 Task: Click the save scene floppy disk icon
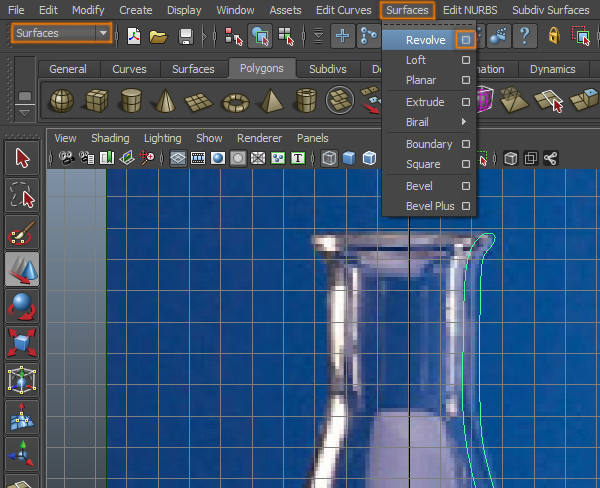tap(186, 36)
